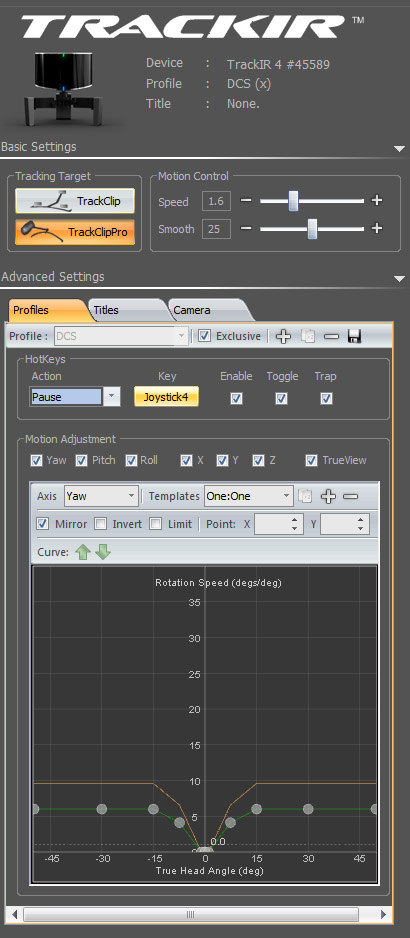This screenshot has height=938, width=410.
Task: Toggle the TrueView checkbox
Action: pyautogui.click(x=311, y=460)
